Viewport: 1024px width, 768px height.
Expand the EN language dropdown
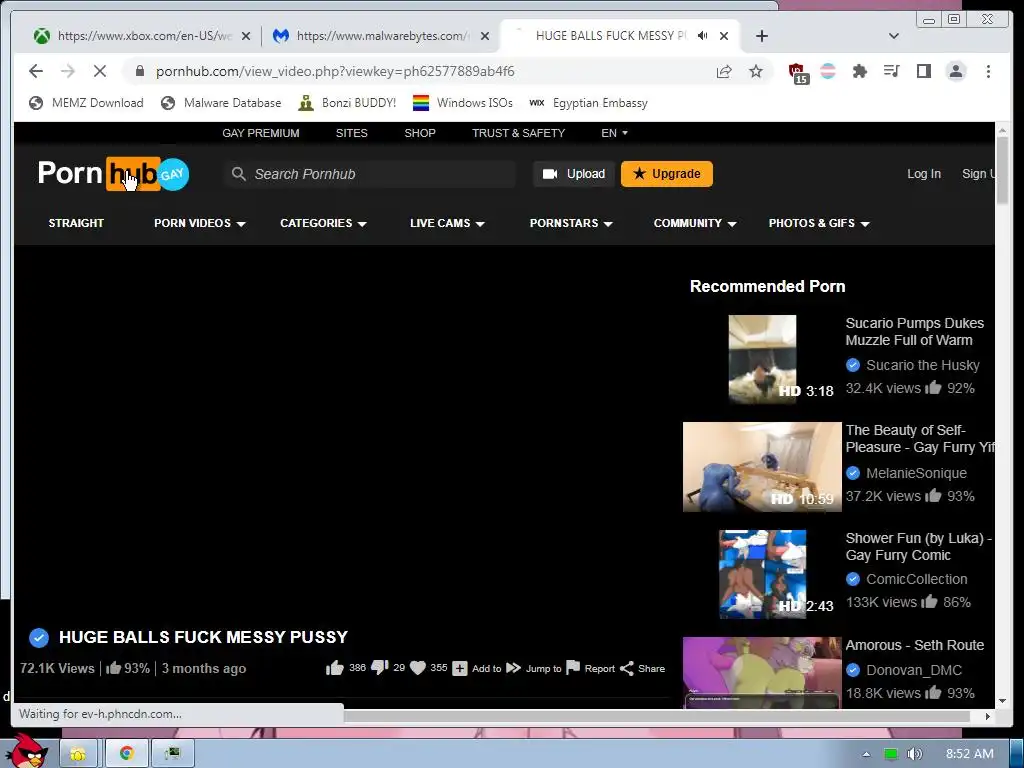point(614,133)
